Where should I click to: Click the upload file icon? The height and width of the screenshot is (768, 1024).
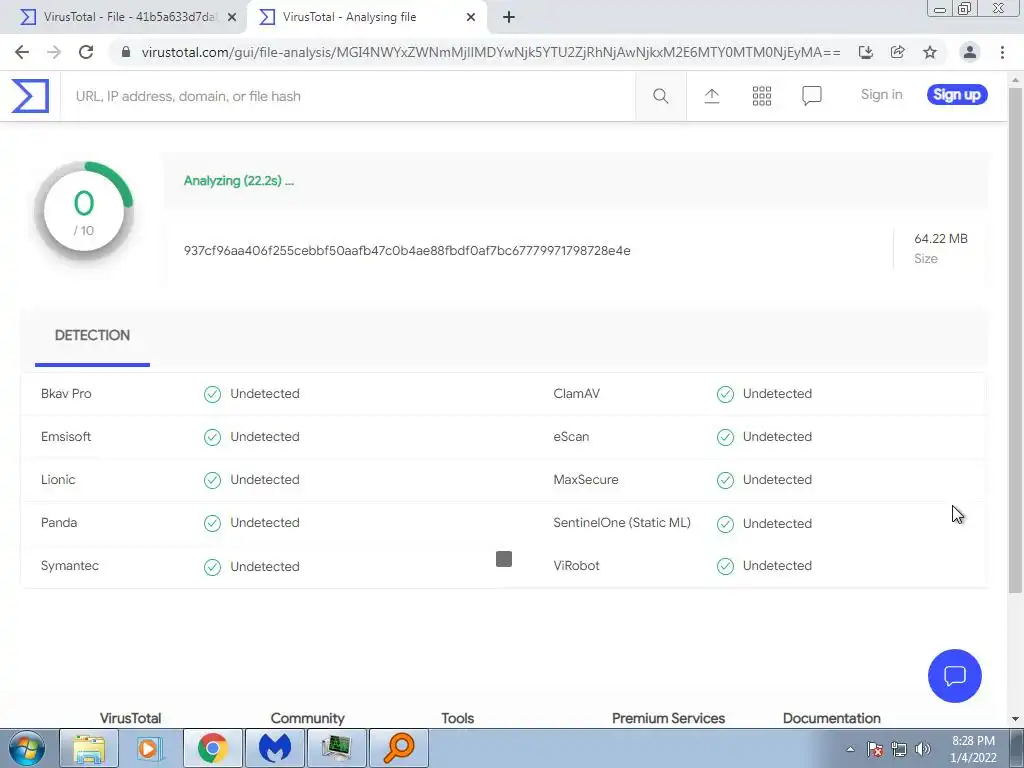tap(712, 96)
